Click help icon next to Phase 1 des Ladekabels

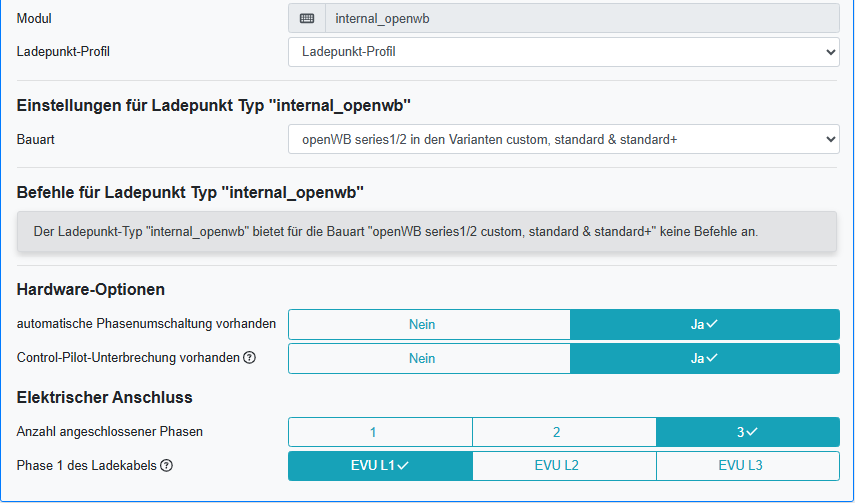point(167,466)
